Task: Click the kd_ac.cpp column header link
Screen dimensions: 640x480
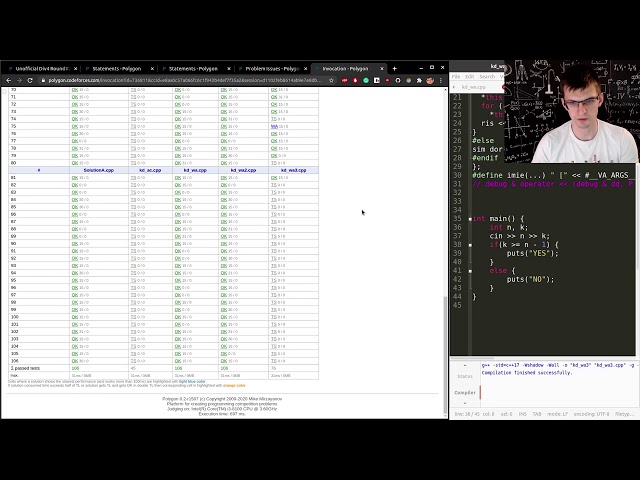Action: coord(150,170)
